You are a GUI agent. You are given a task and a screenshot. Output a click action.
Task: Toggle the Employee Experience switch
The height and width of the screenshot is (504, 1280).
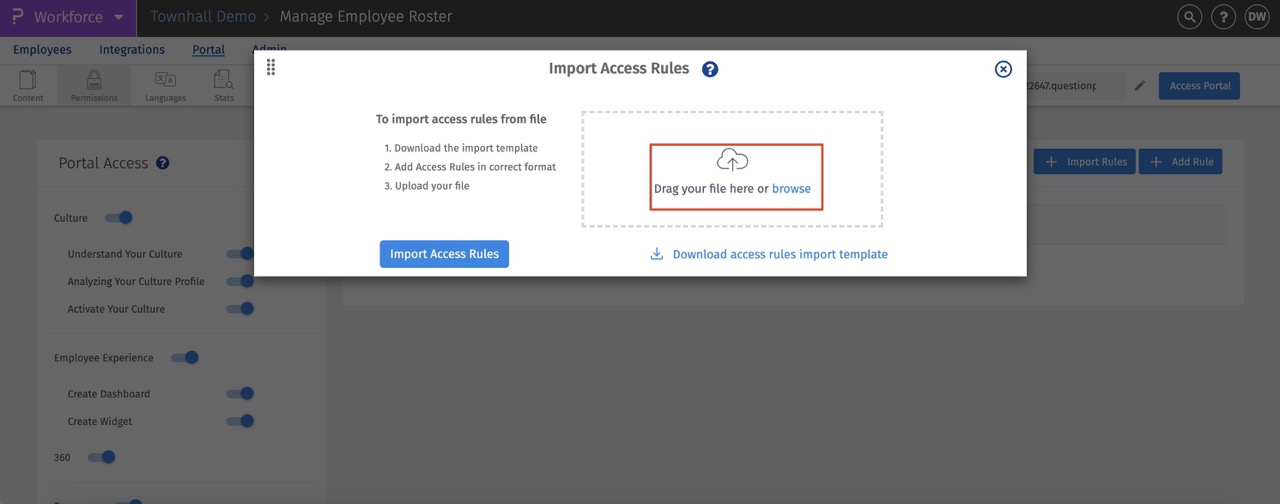pos(185,358)
